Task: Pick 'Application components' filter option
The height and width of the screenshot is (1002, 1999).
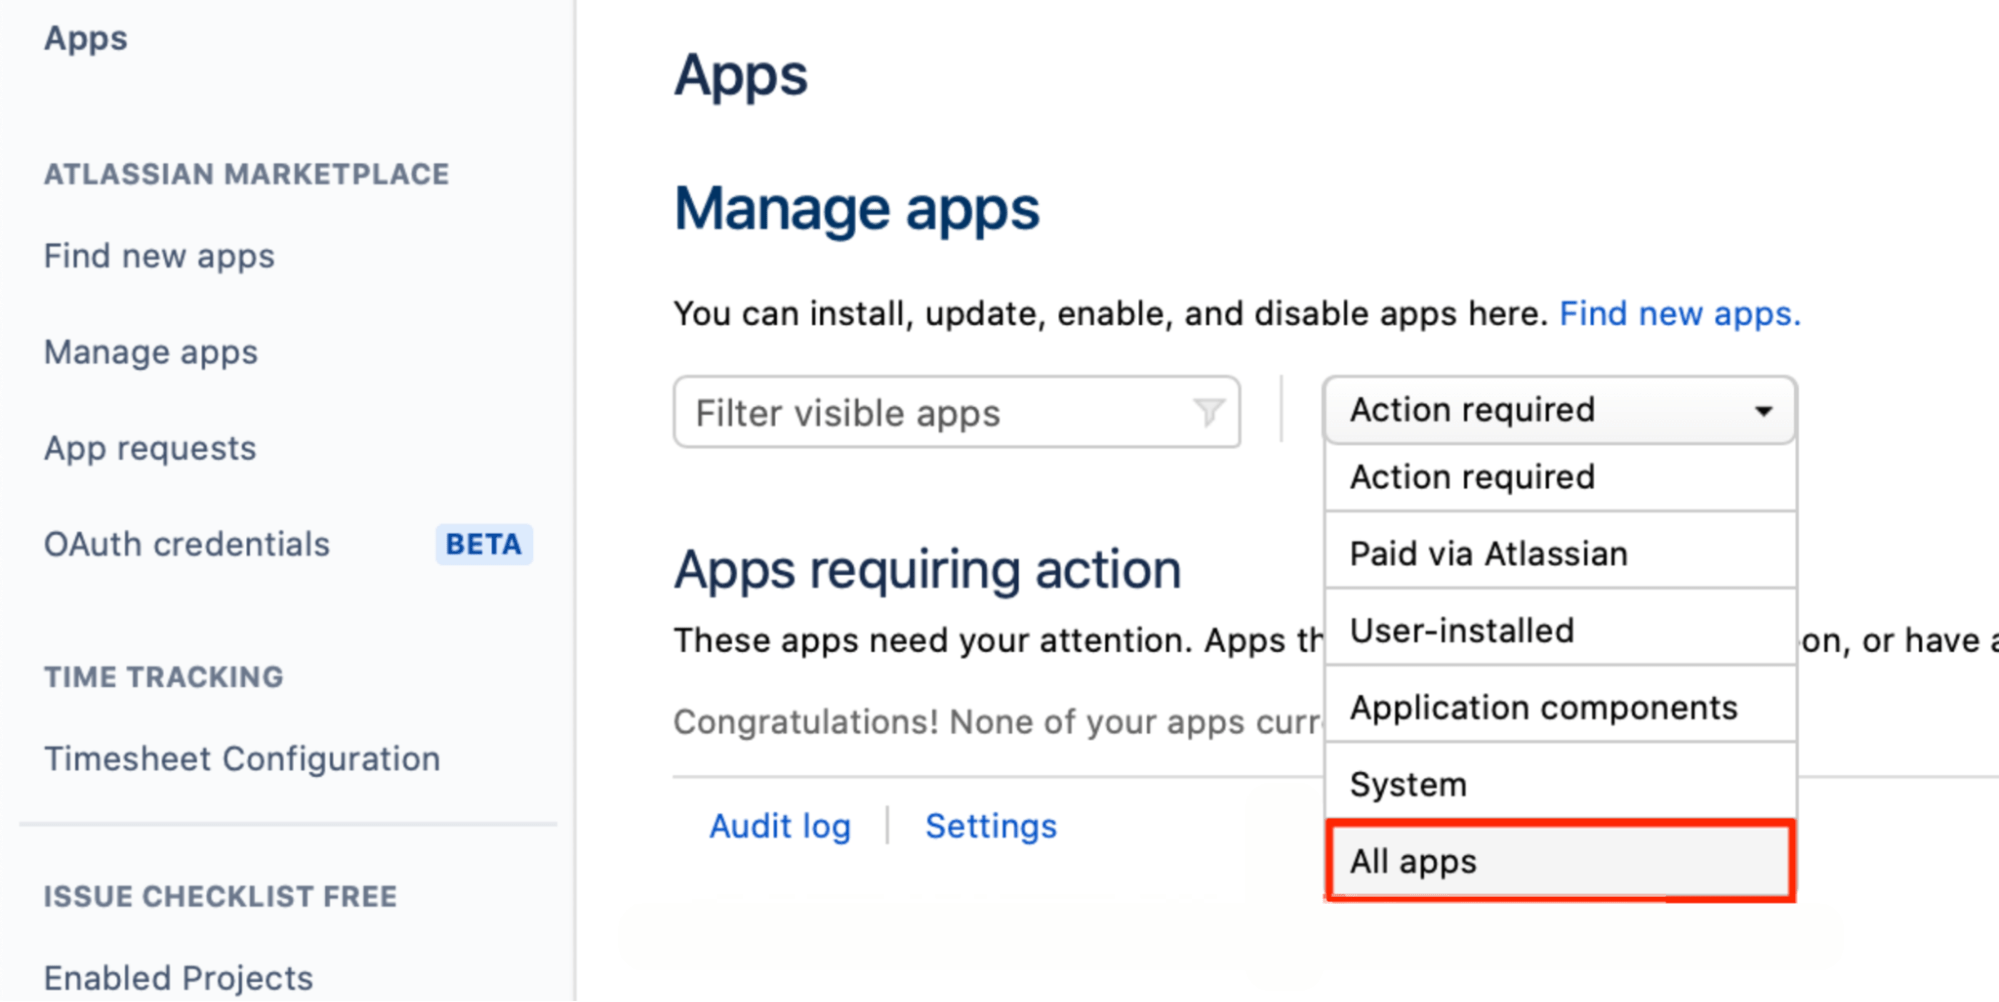Action: point(1560,707)
